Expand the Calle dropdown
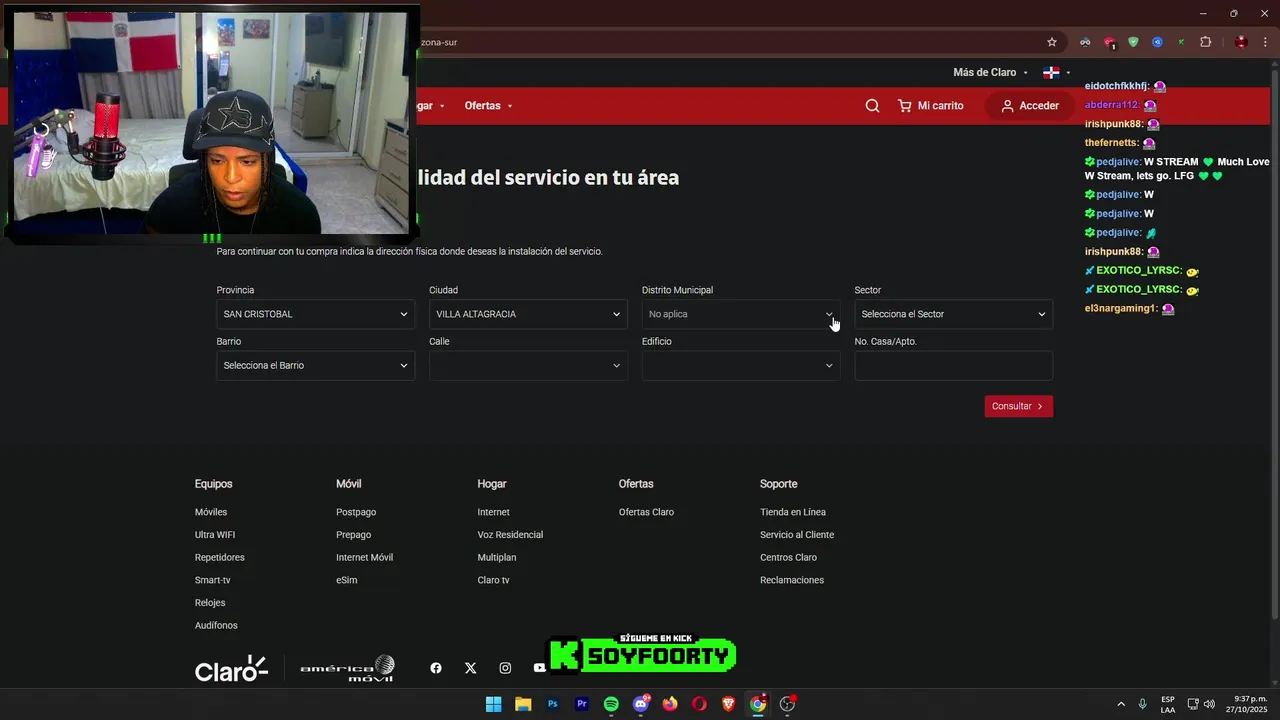This screenshot has height=720, width=1280. [x=528, y=365]
